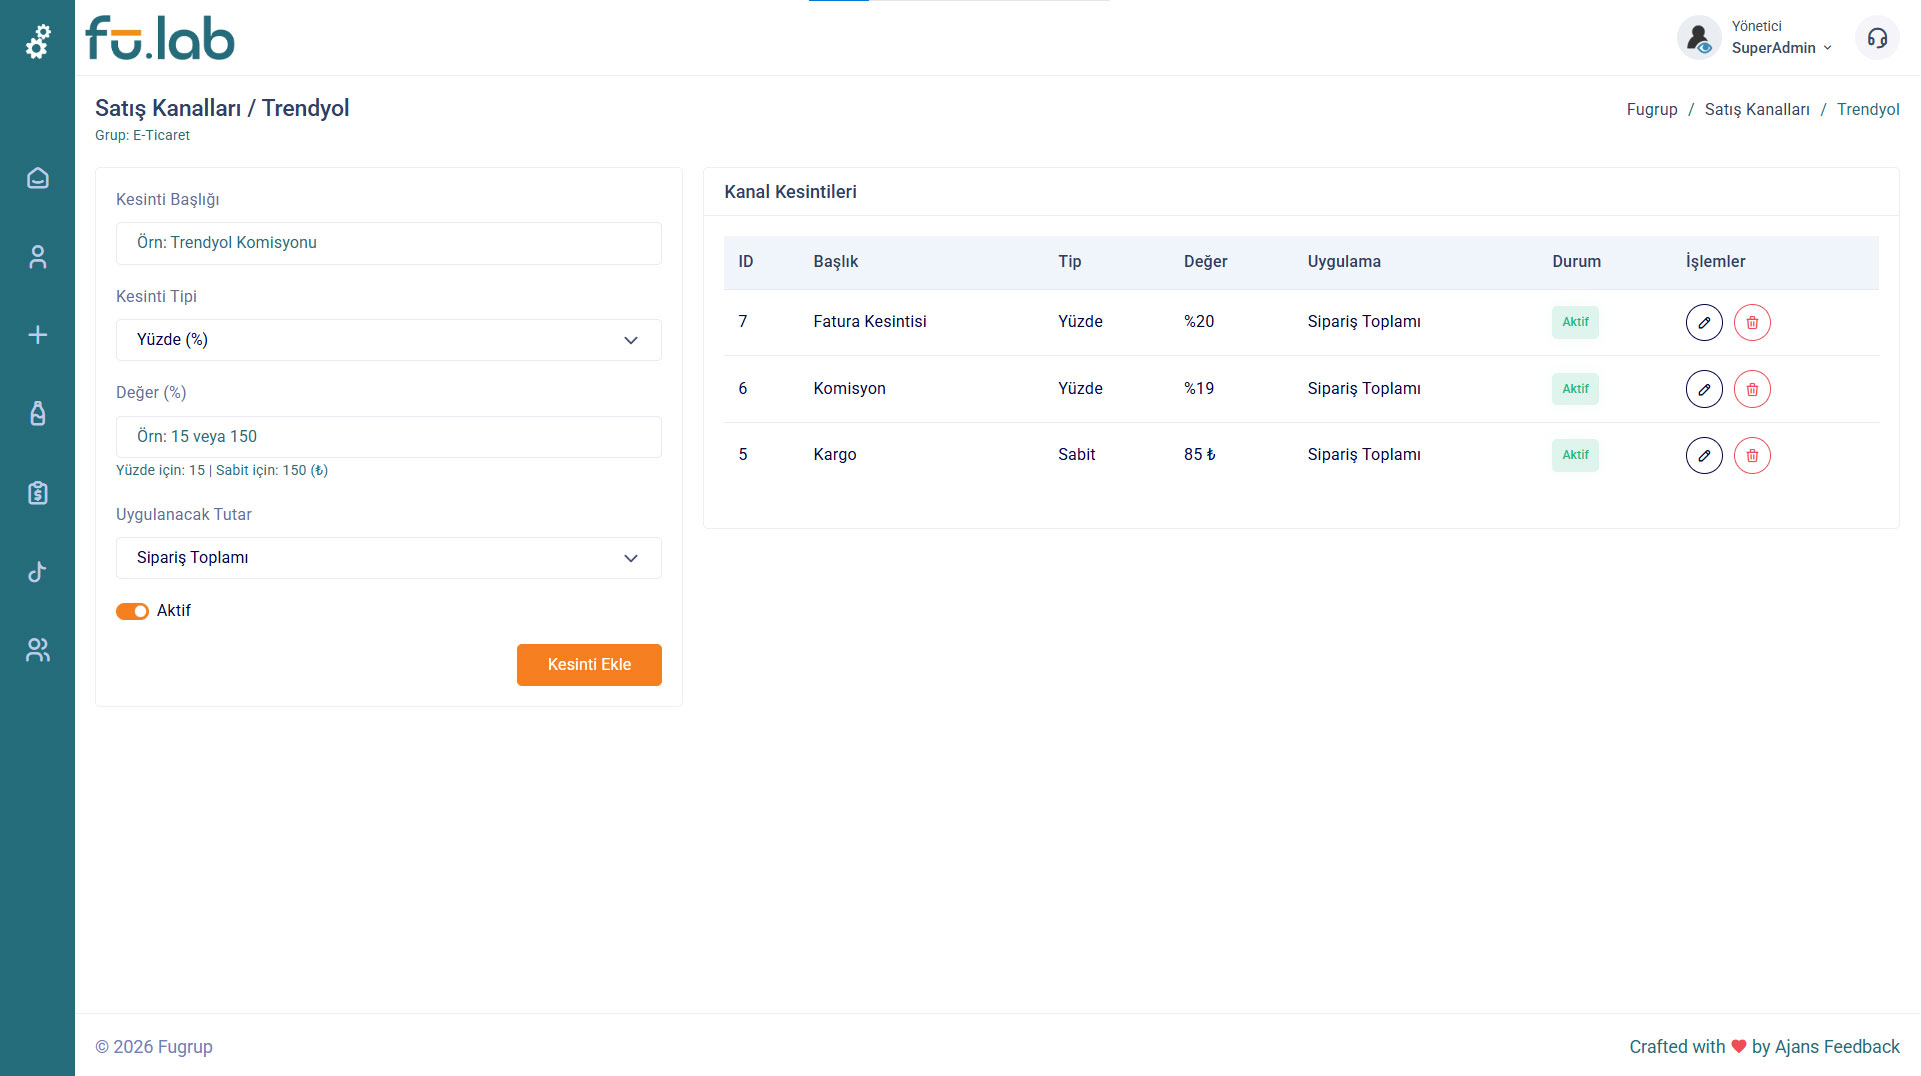Focus the Kesinti Başlığı input field
1921x1076 pixels.
click(x=389, y=243)
